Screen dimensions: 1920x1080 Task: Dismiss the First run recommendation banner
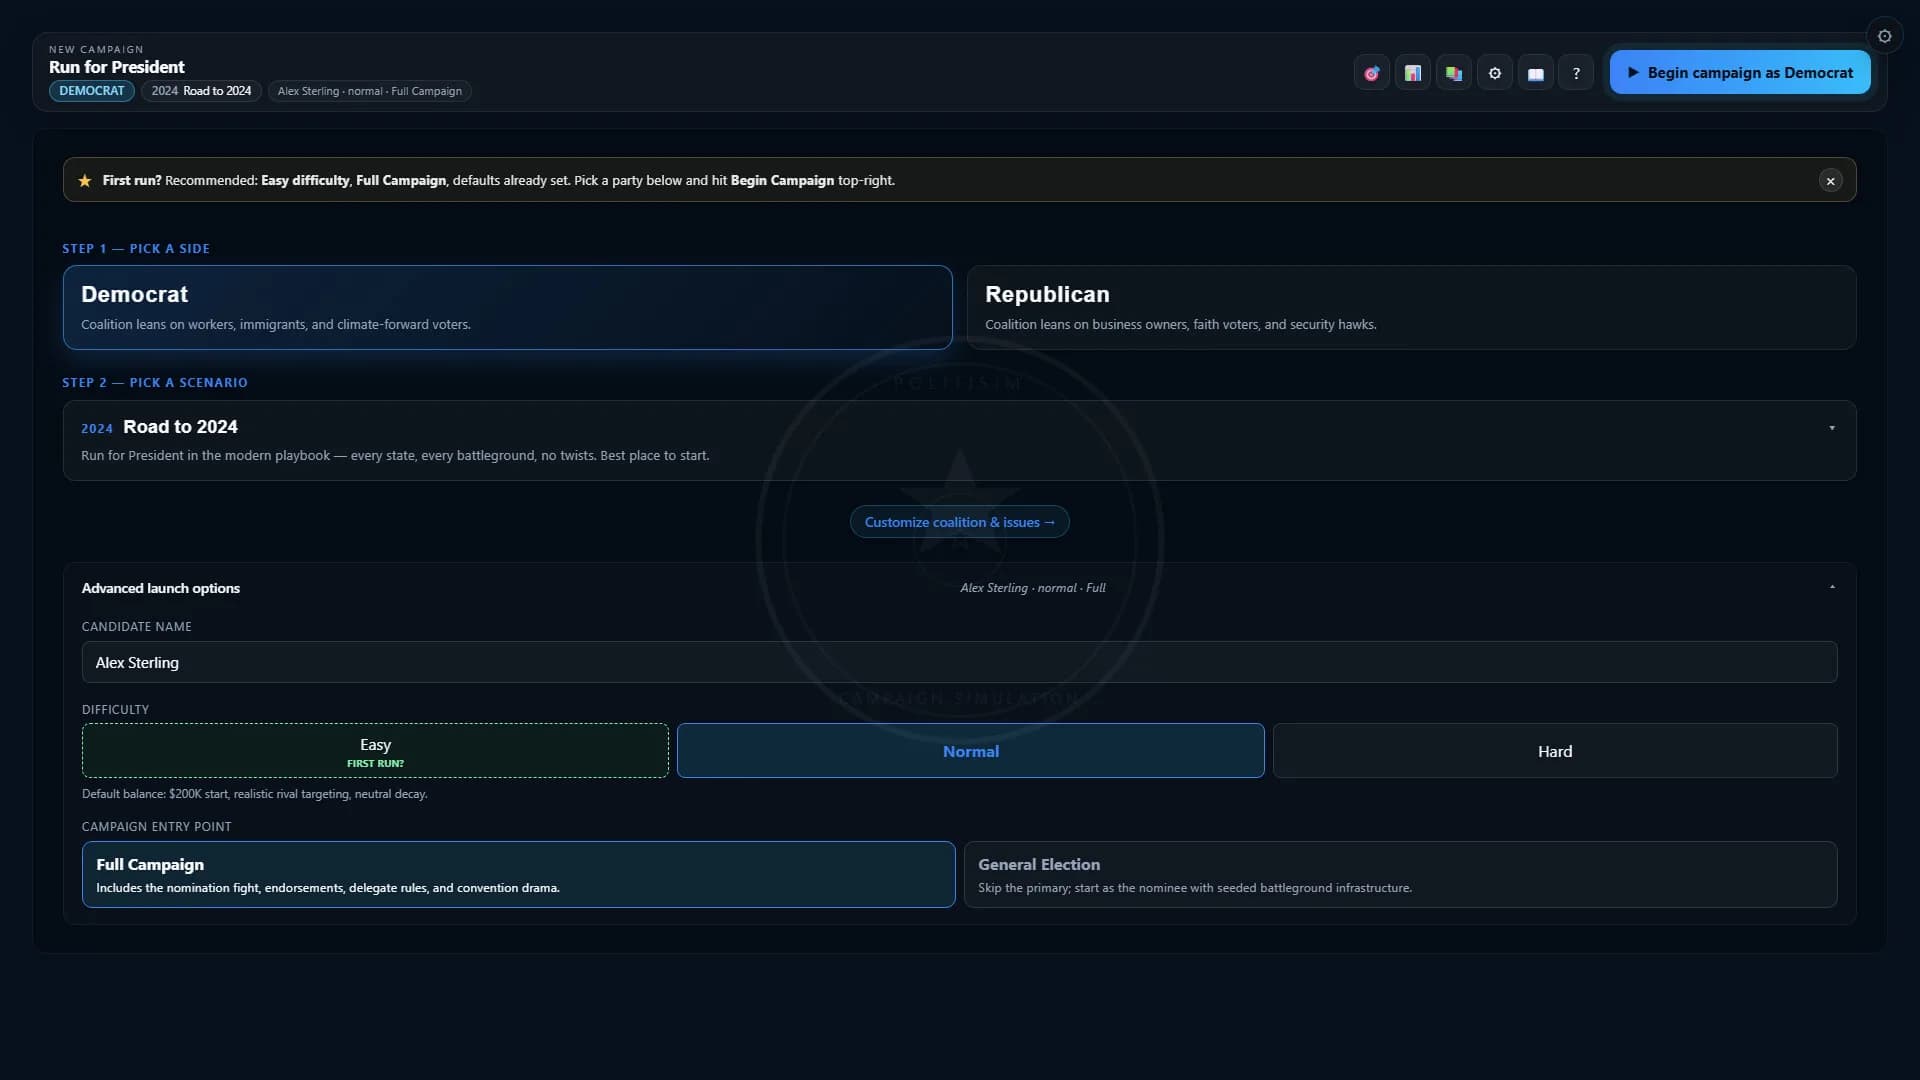coord(1830,181)
